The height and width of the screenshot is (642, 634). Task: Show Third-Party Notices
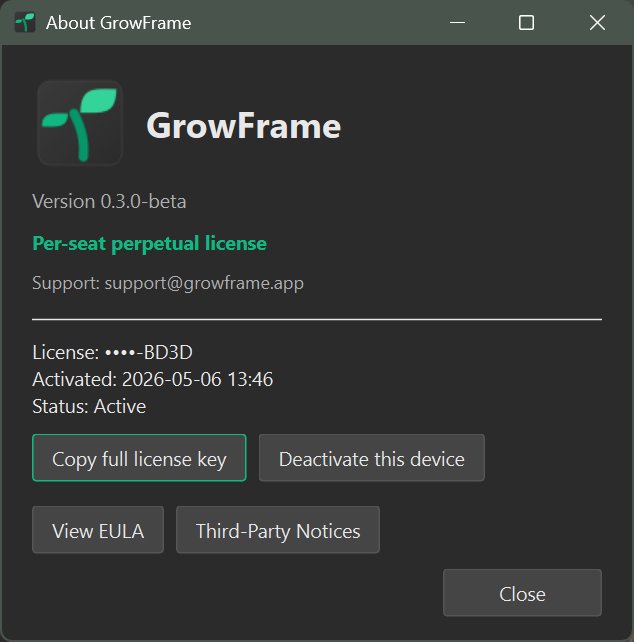click(x=278, y=530)
